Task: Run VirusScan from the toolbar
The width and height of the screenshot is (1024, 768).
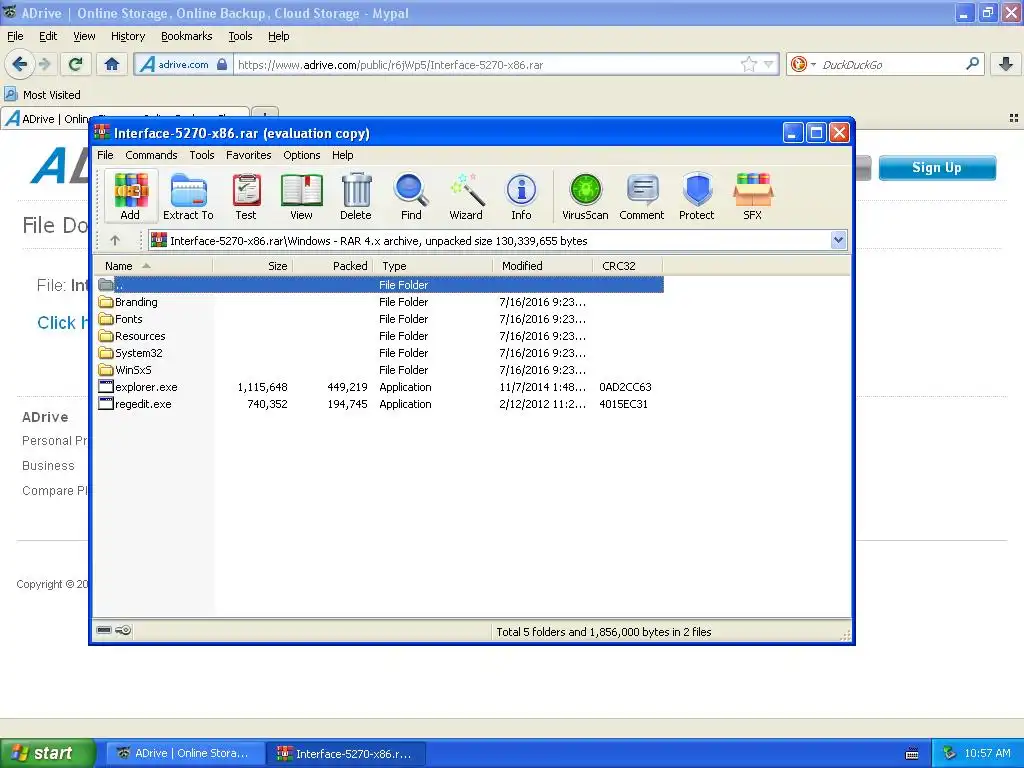Action: (x=585, y=196)
